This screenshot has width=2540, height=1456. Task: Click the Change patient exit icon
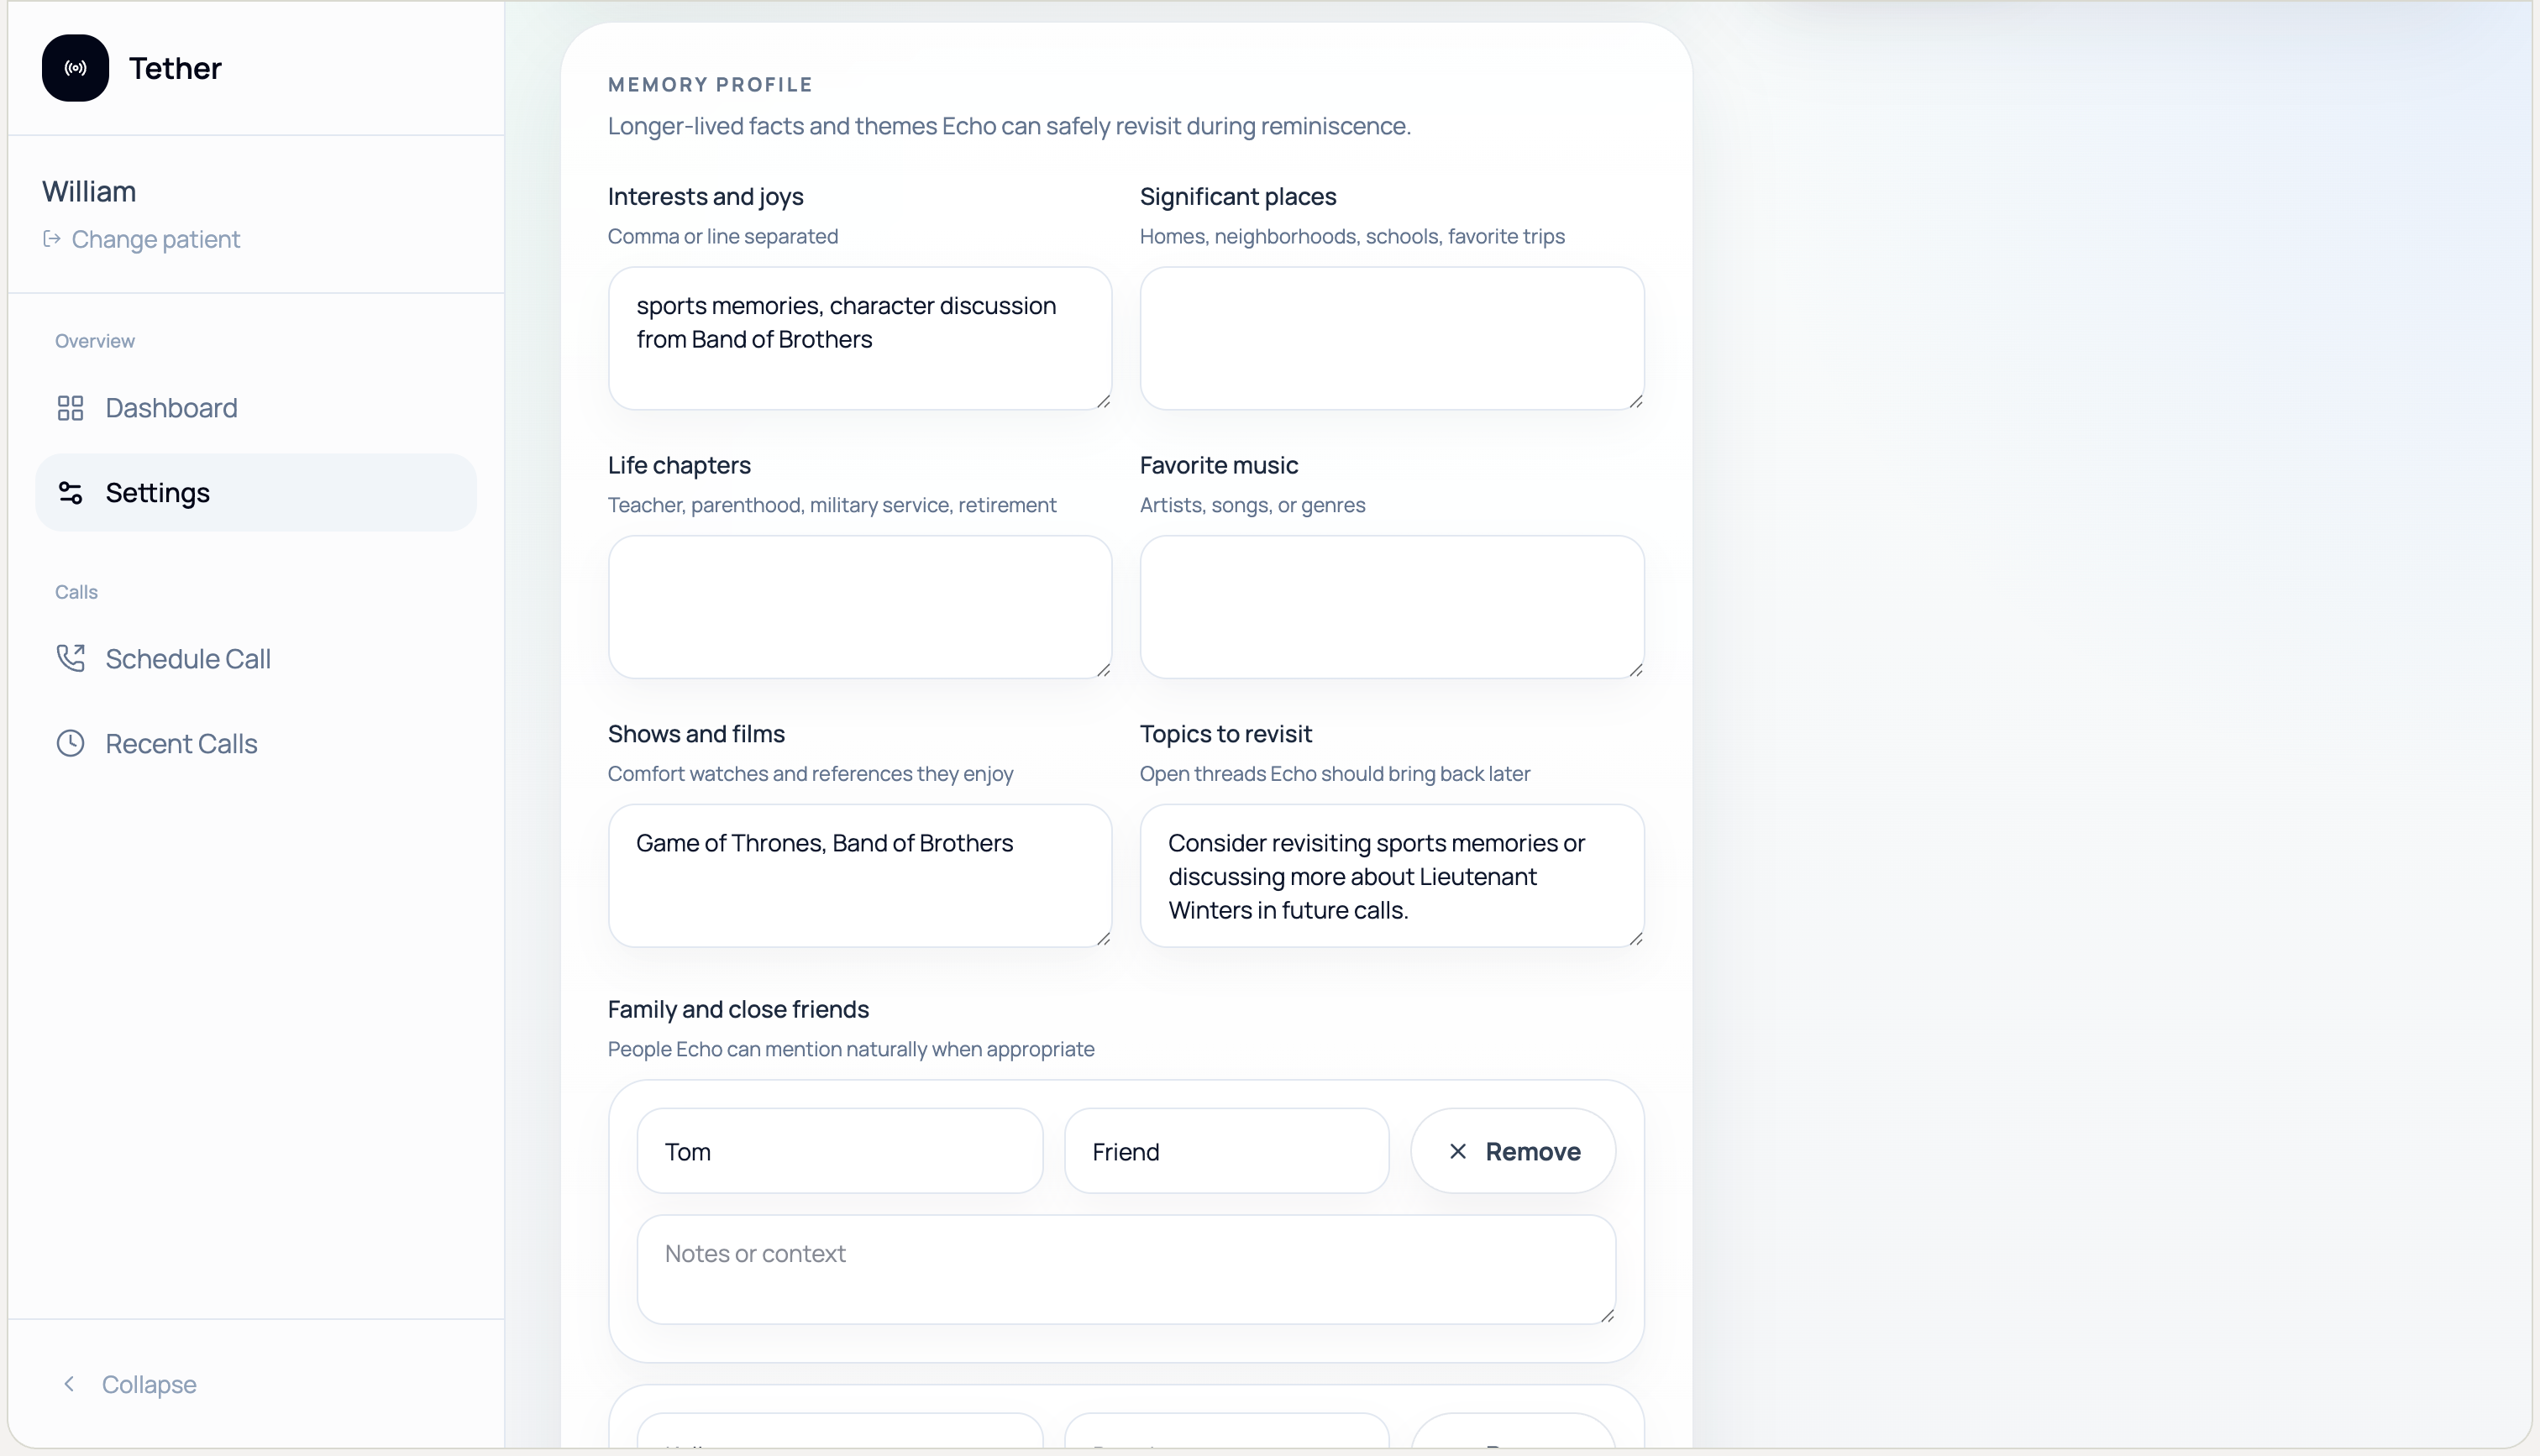pos(52,239)
